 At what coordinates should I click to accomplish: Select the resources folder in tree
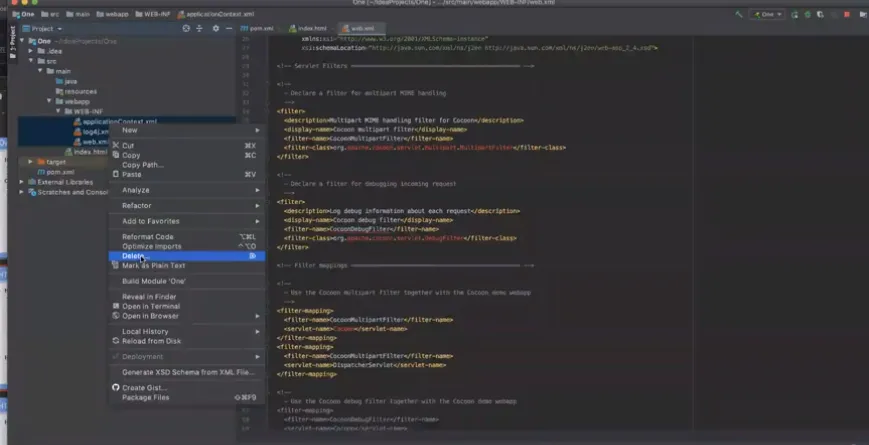(76, 91)
